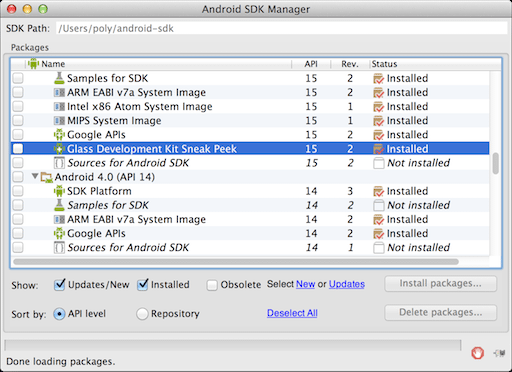
Task: Click the Google APIs API 14 android icon
Action: pos(59,233)
